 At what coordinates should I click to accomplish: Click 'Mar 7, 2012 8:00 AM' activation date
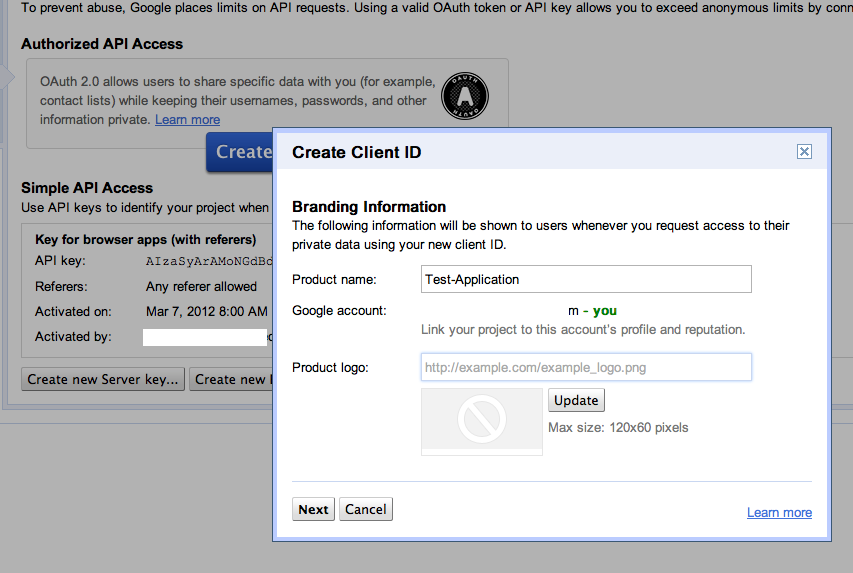coord(207,311)
